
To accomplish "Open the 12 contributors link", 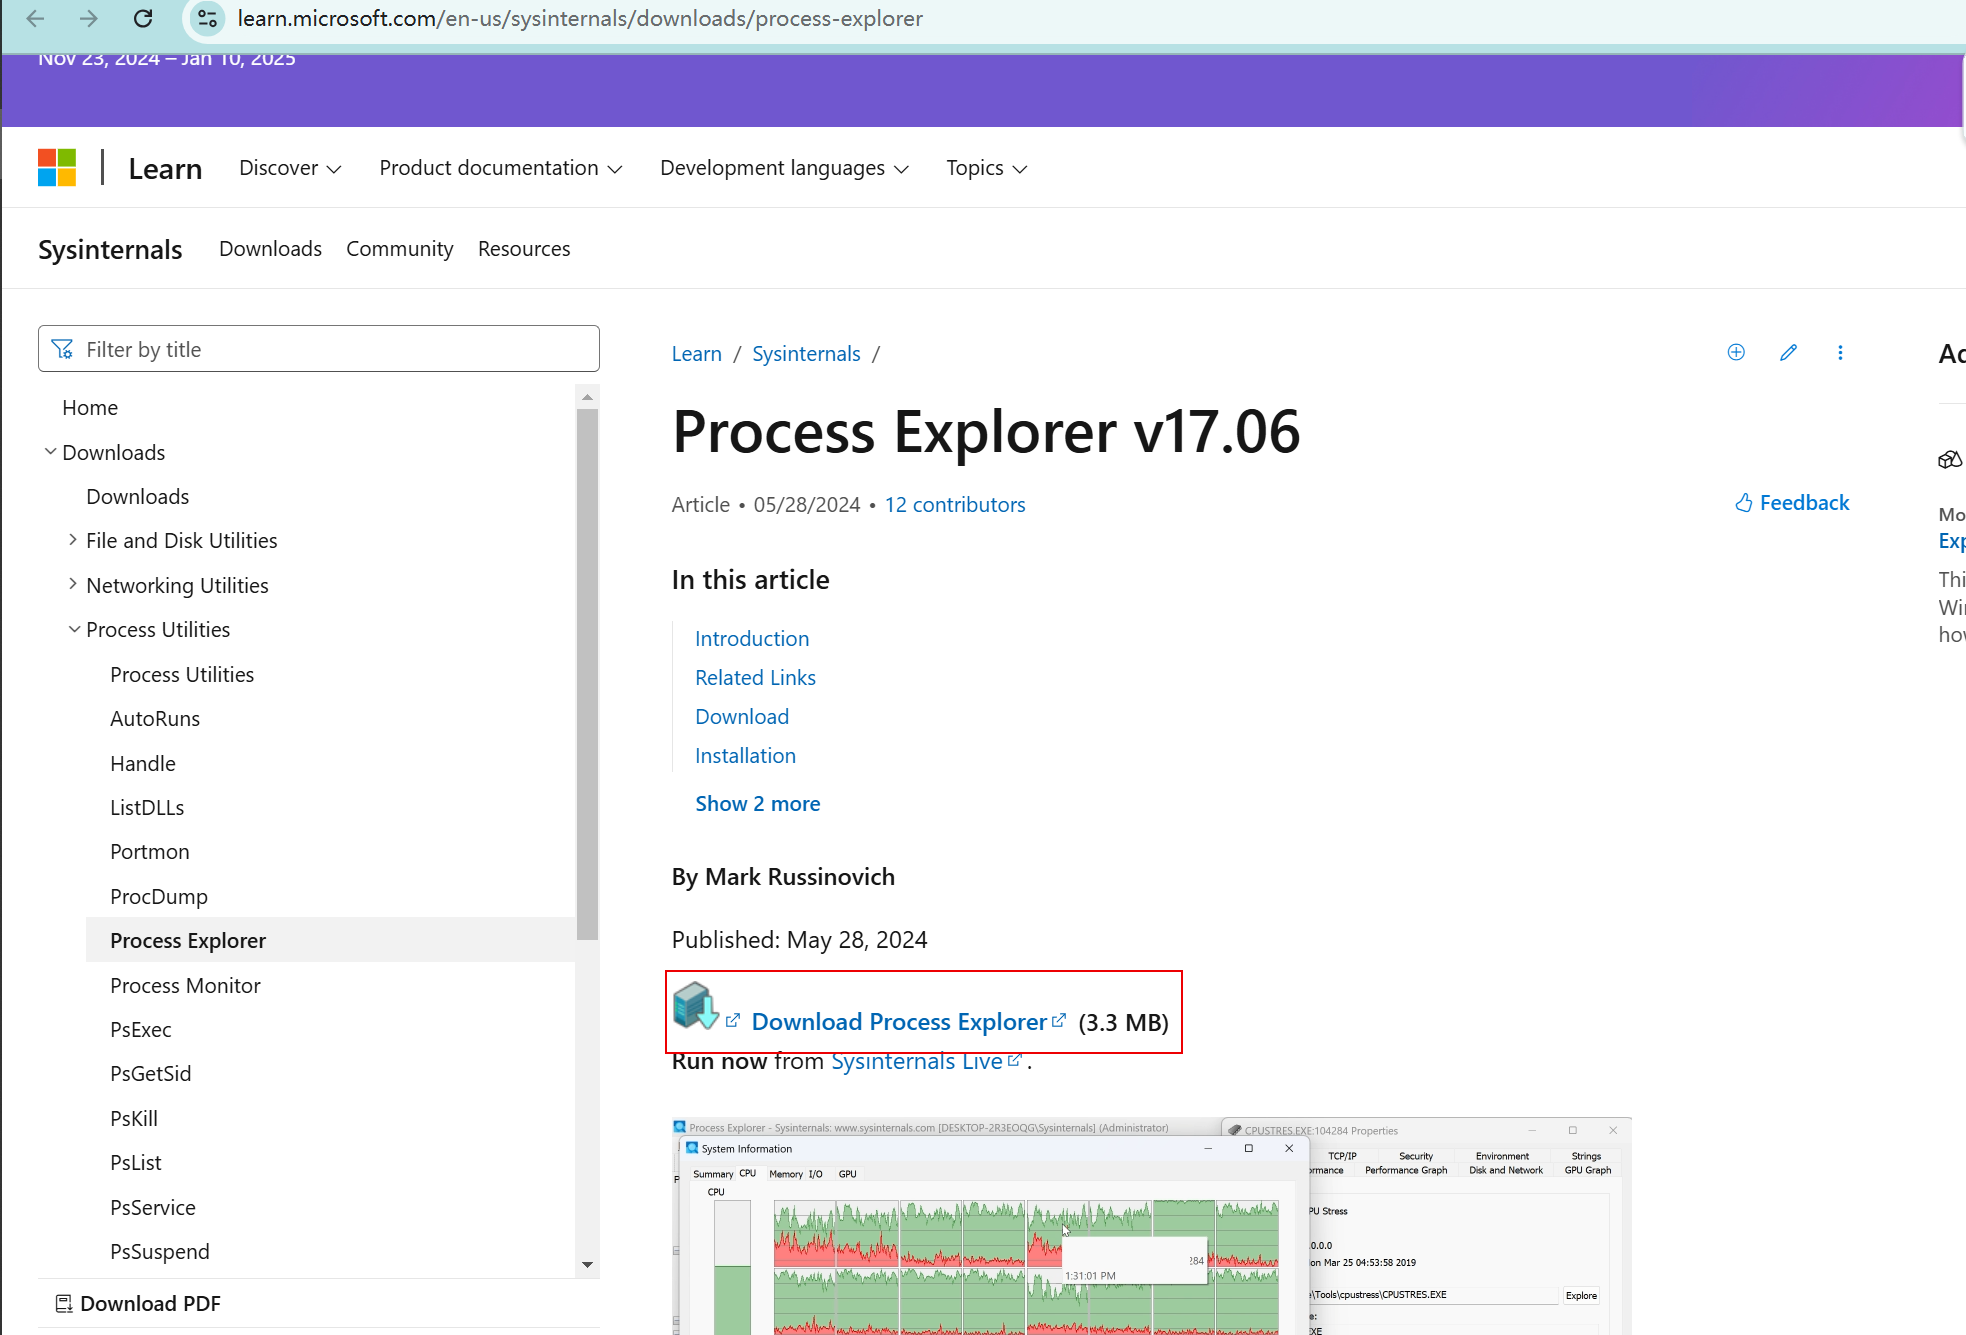I will [955, 505].
